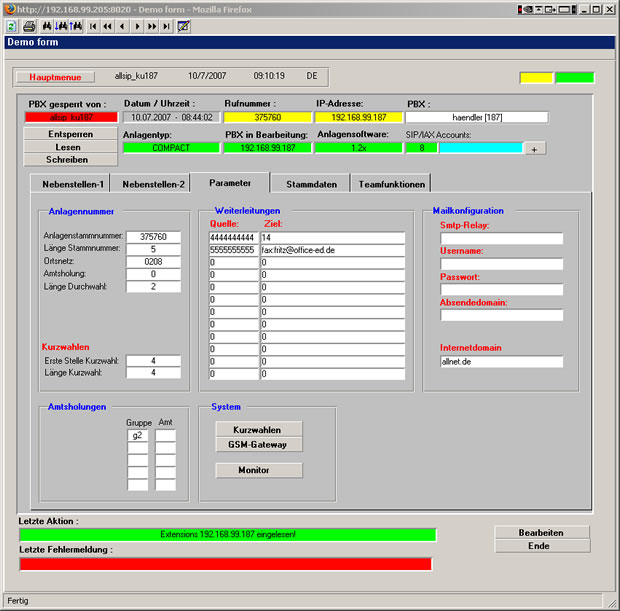Click the Kurzwahlen button in System group
620x611 pixels.
click(259, 429)
